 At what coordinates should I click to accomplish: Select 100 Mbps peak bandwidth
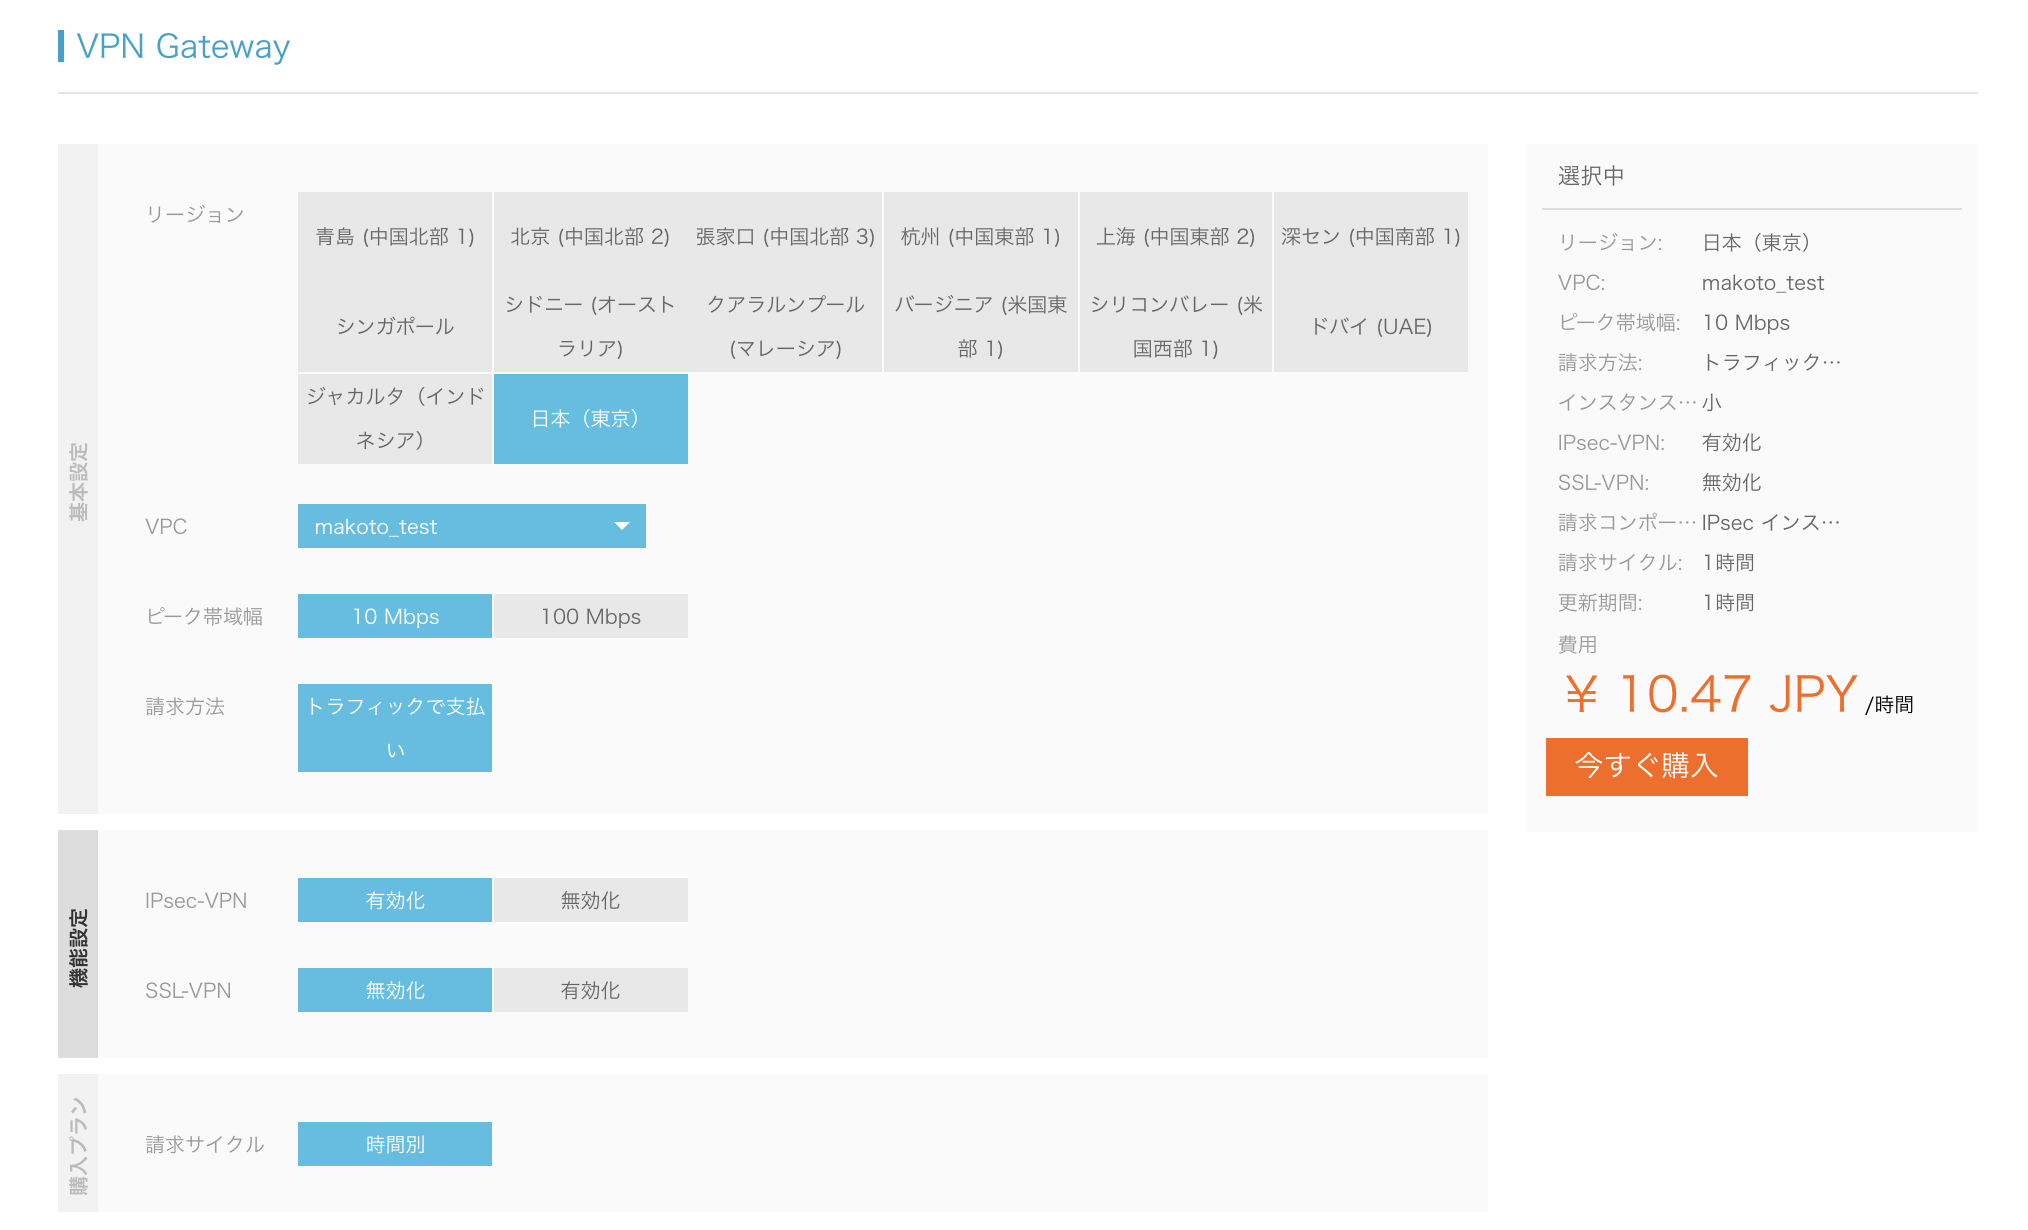(x=590, y=616)
